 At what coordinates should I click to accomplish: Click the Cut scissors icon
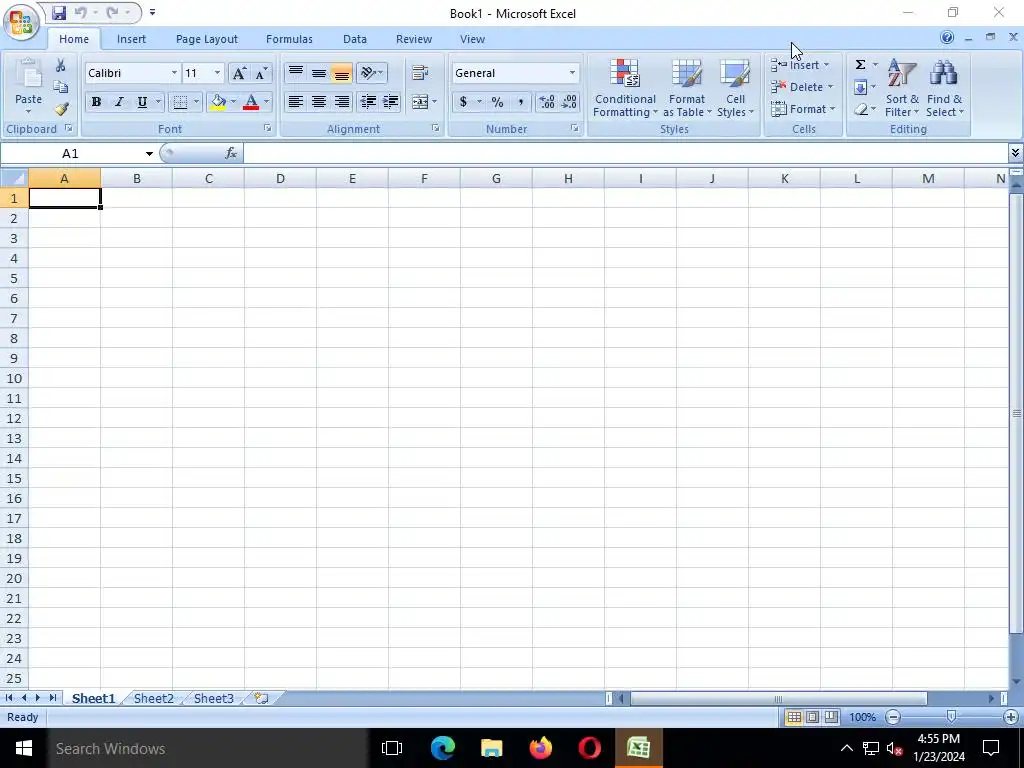61,65
